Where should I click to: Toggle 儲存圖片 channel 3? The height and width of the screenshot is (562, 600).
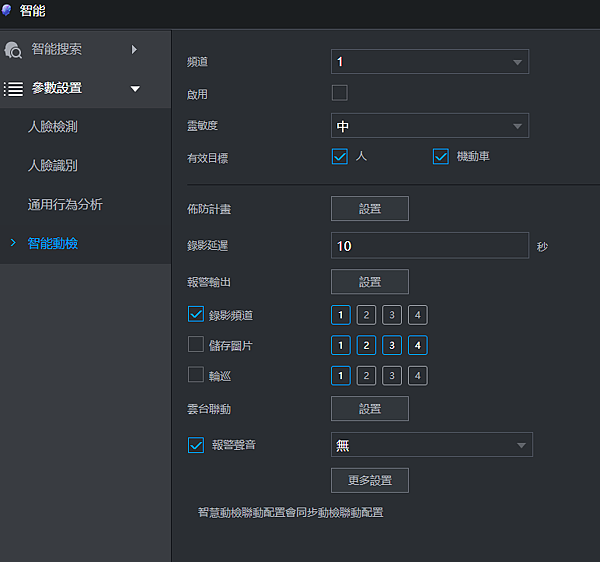392,345
